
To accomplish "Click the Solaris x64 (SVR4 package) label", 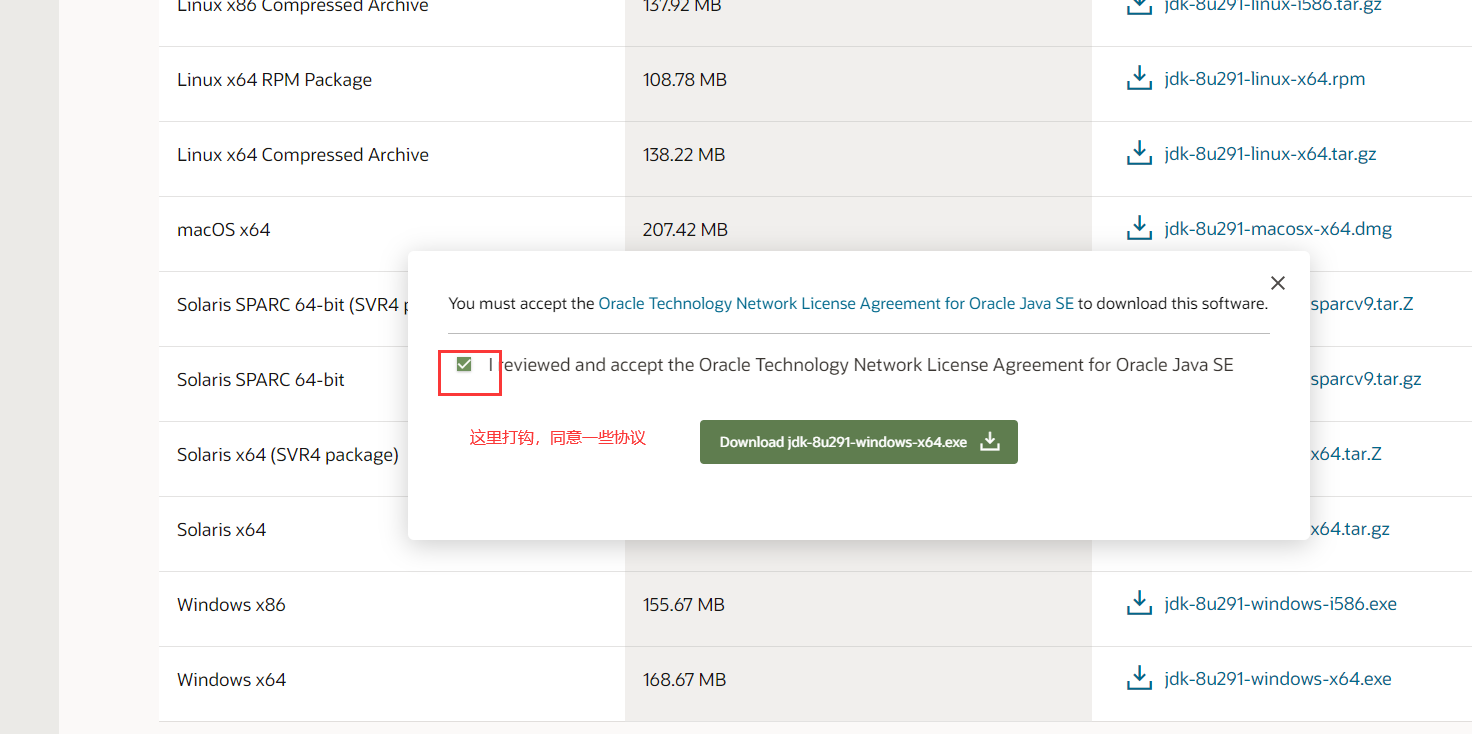I will (288, 455).
